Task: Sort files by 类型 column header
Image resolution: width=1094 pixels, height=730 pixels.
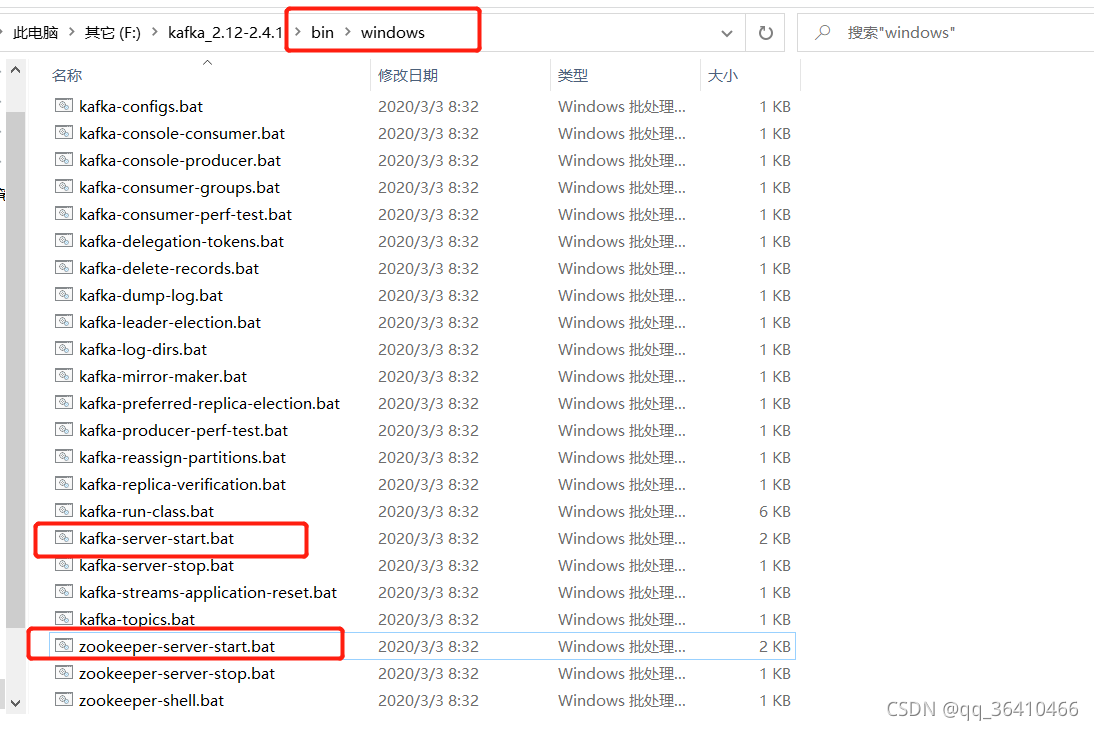Action: point(573,75)
